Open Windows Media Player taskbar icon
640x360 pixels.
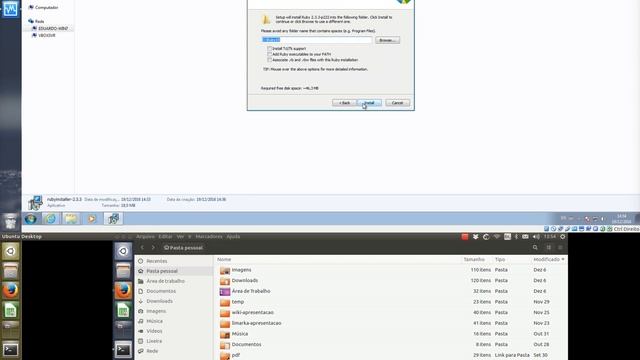click(x=92, y=219)
